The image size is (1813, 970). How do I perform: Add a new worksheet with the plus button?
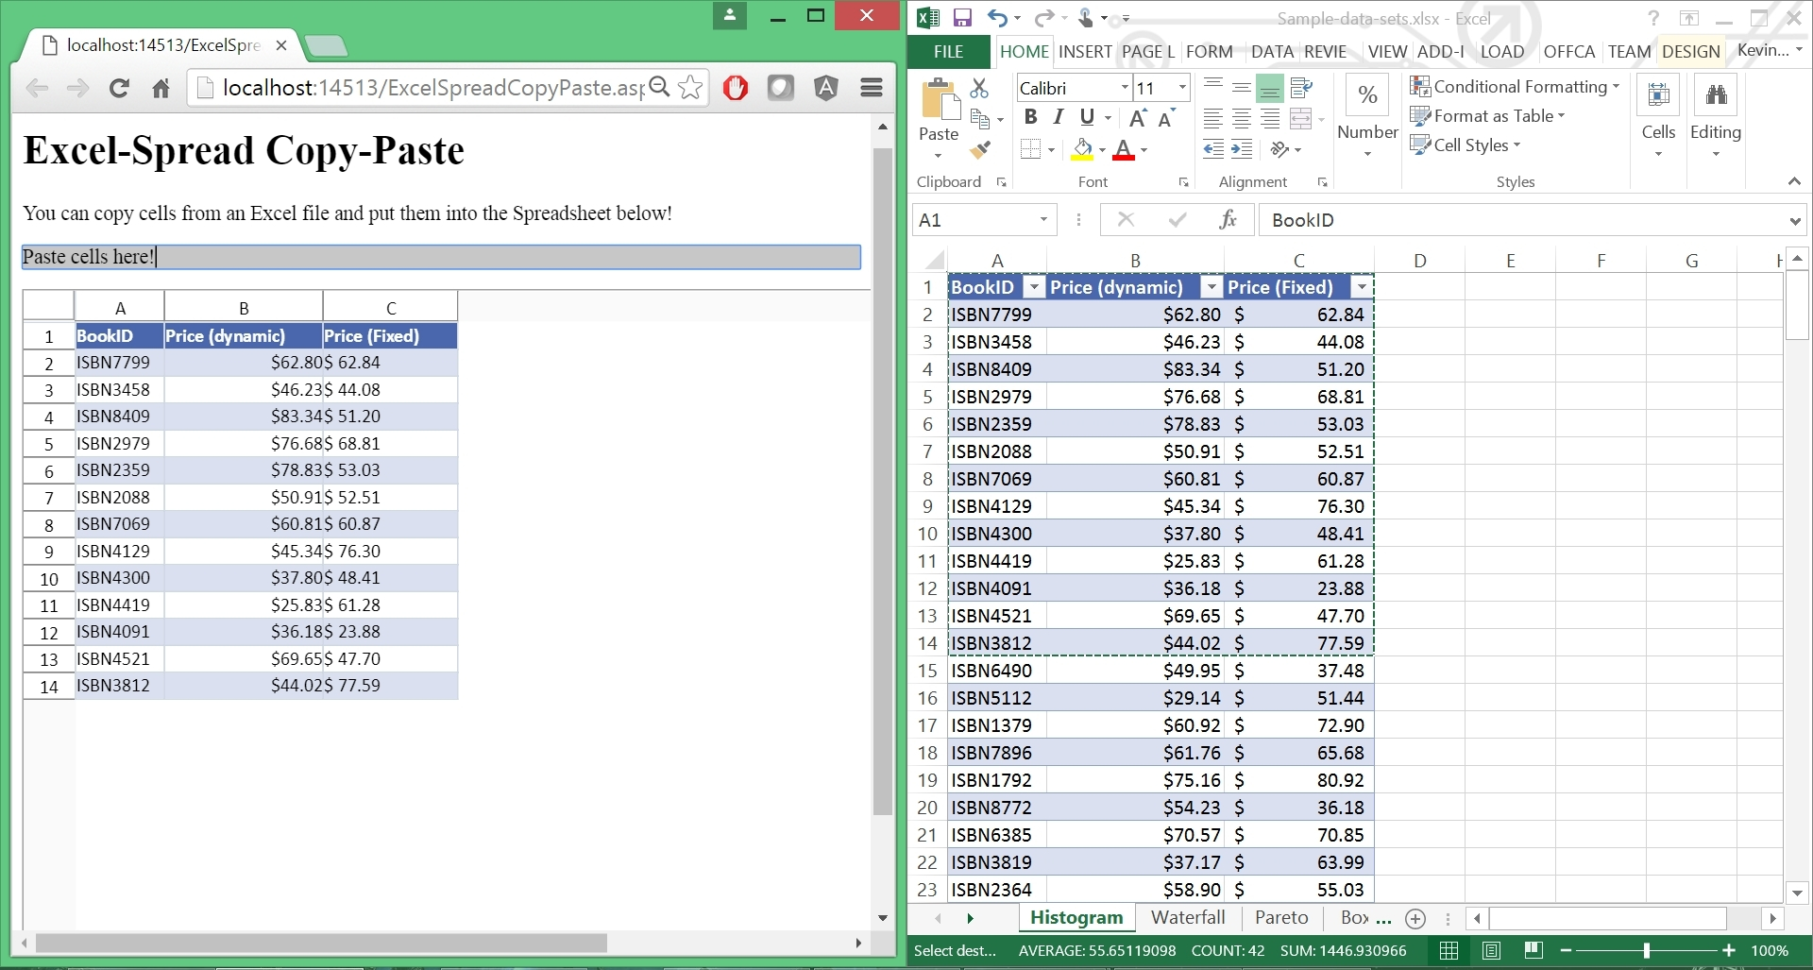pyautogui.click(x=1415, y=917)
